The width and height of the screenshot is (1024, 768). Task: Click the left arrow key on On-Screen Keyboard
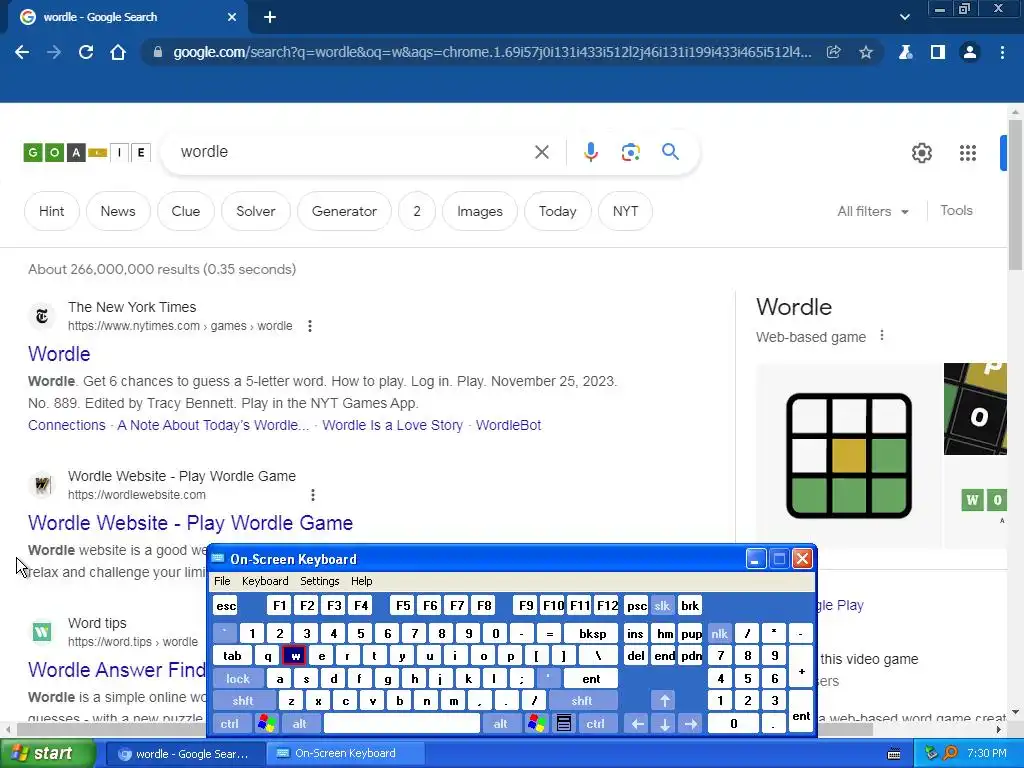[637, 724]
